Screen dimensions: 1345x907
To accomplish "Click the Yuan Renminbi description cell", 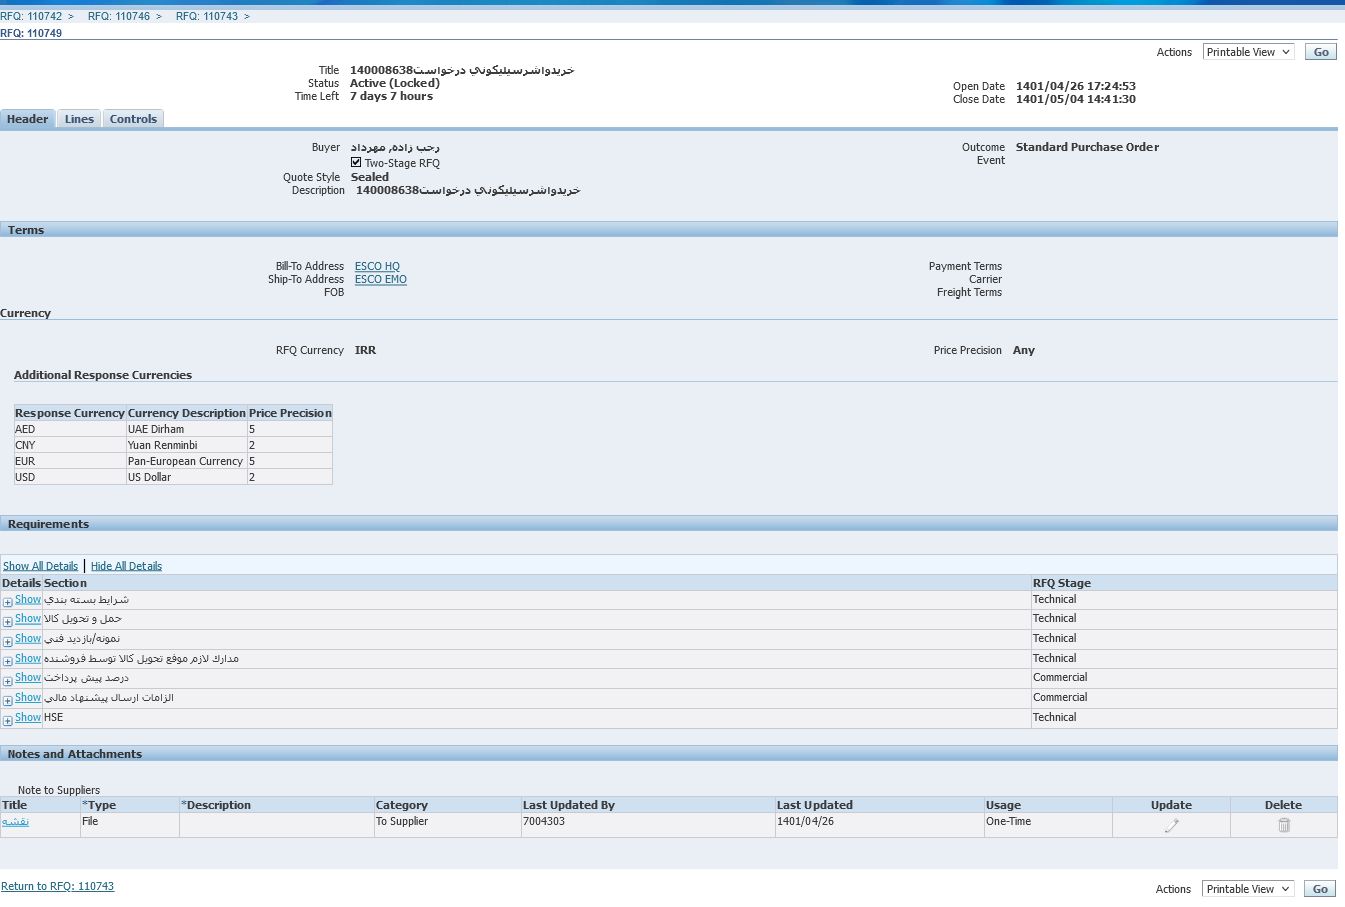I will [186, 445].
